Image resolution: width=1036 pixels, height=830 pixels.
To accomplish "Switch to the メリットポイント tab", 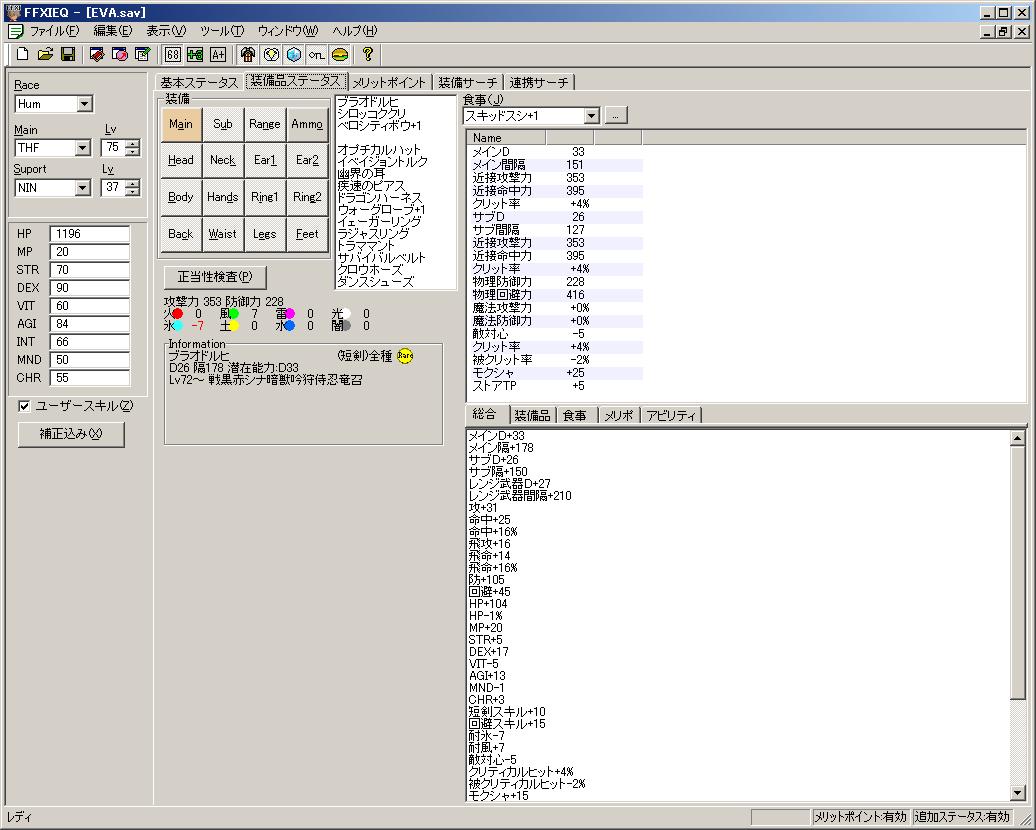I will tap(389, 83).
